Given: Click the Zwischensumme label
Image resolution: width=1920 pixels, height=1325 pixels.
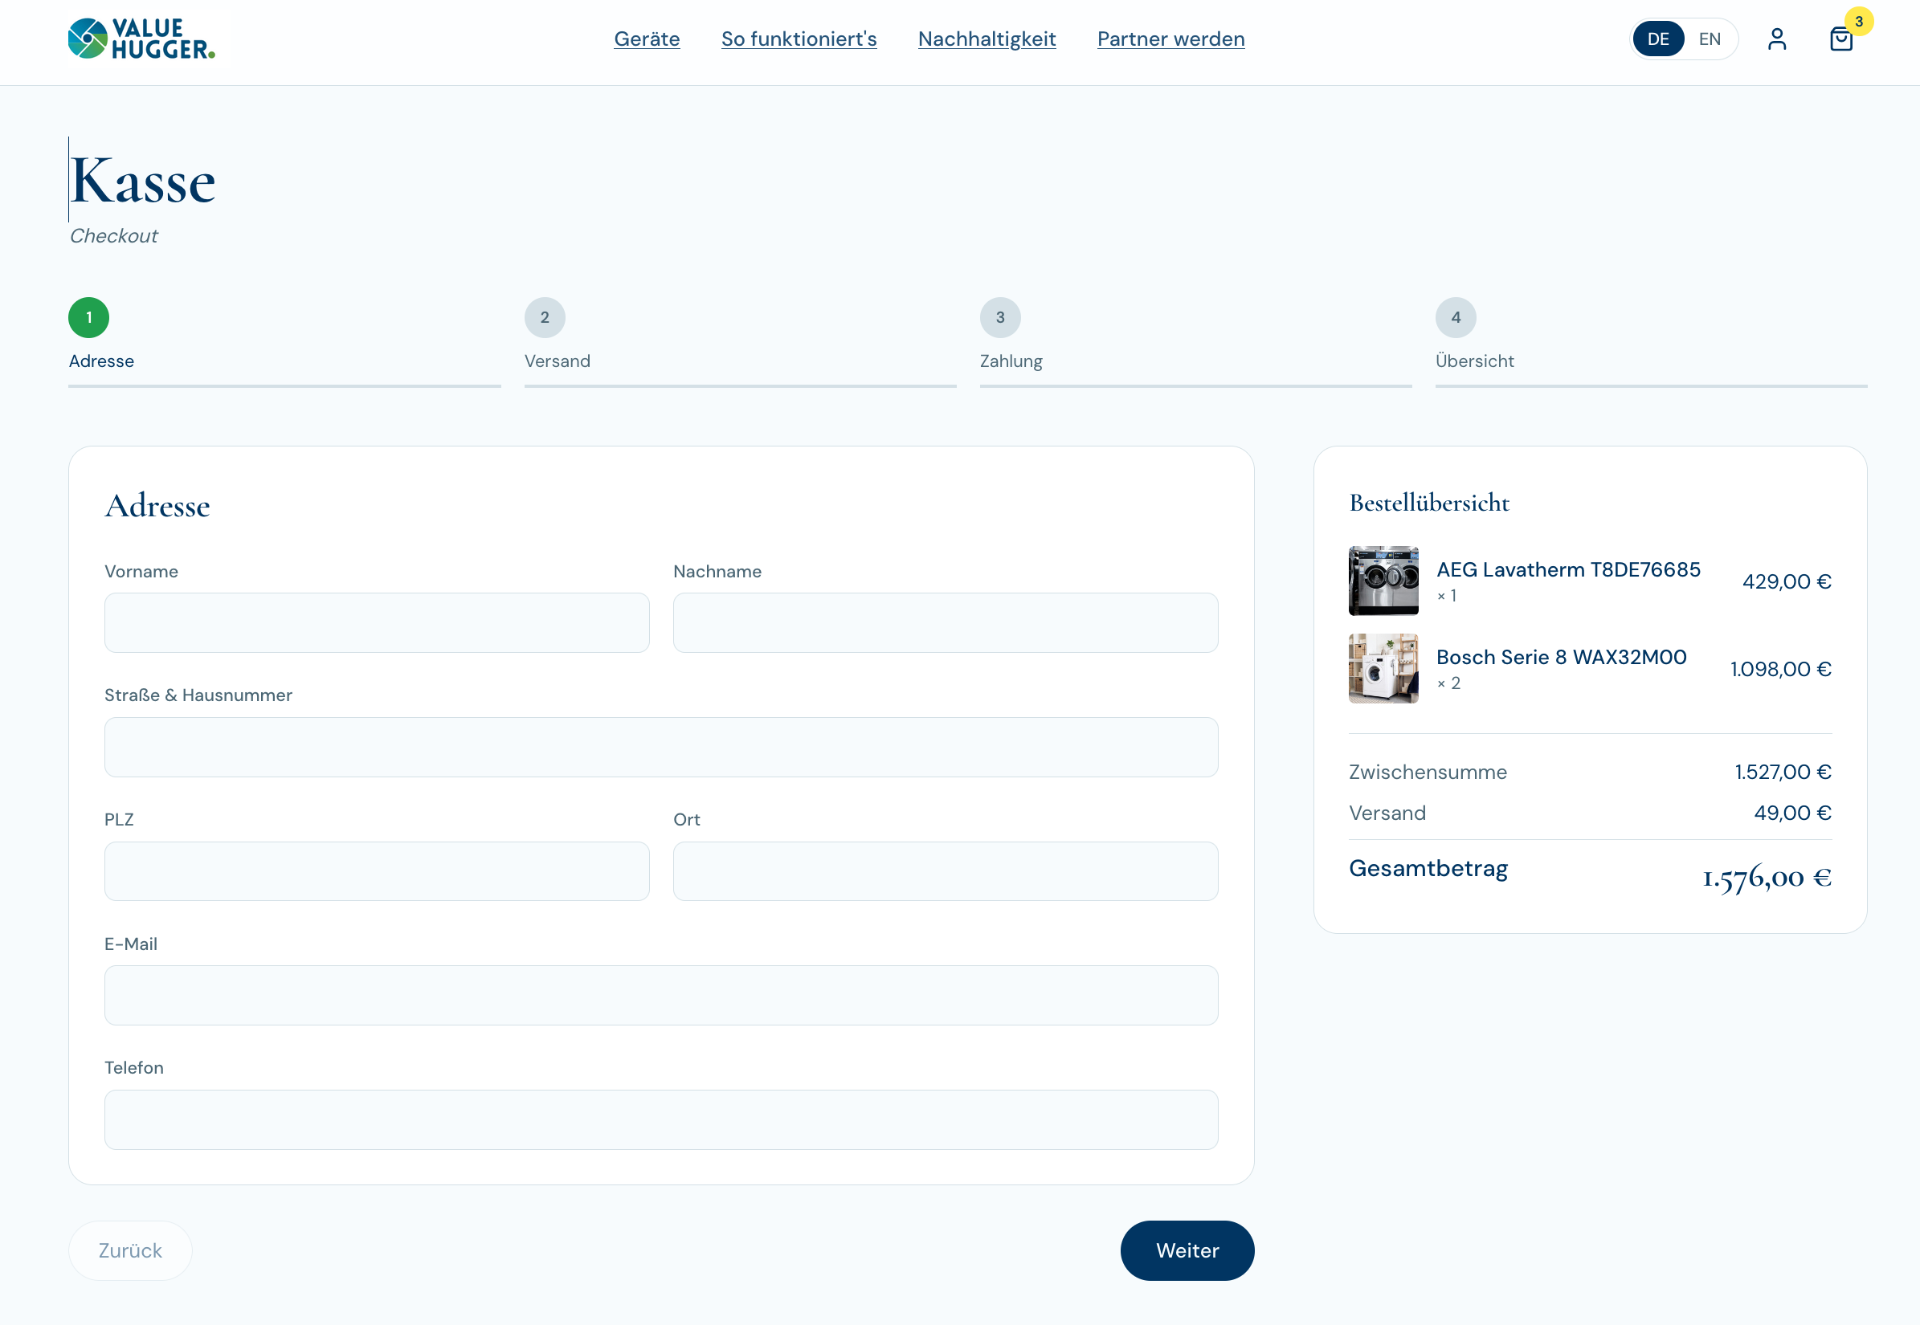Looking at the screenshot, I should pyautogui.click(x=1427, y=772).
